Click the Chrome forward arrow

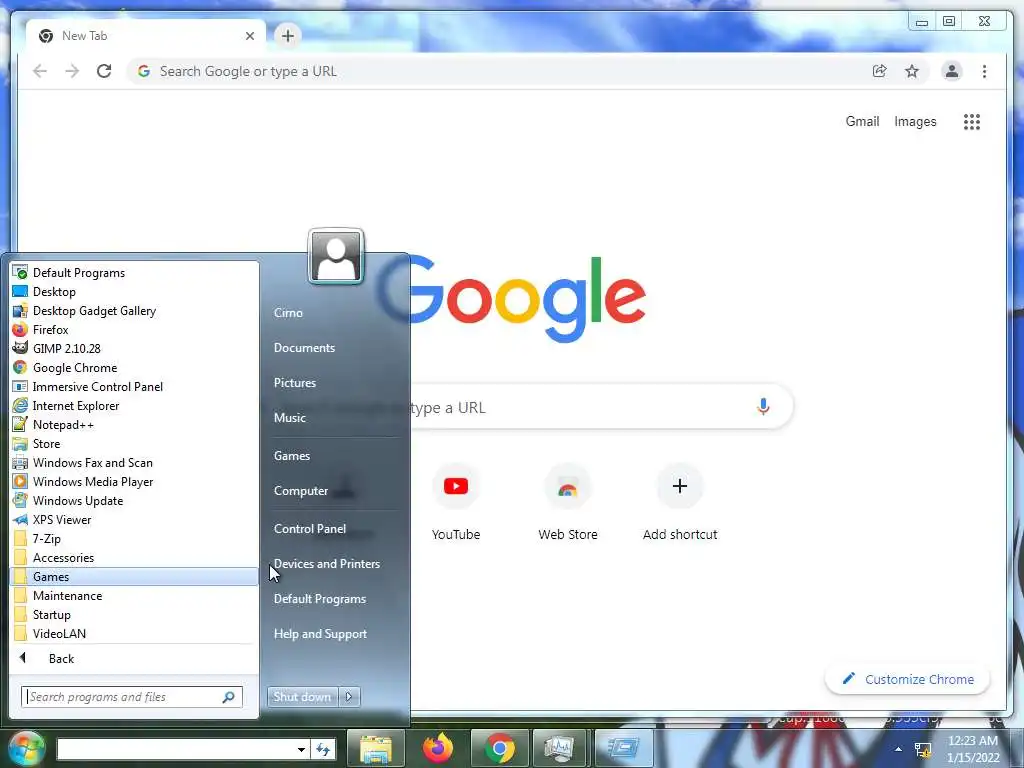click(72, 71)
